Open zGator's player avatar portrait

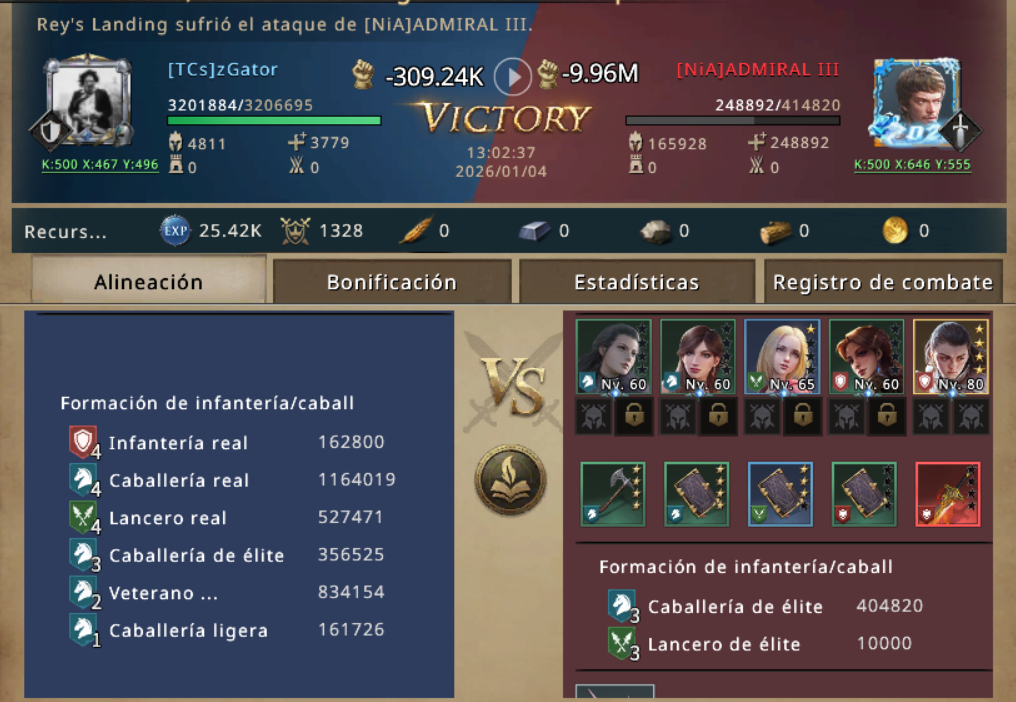89,101
